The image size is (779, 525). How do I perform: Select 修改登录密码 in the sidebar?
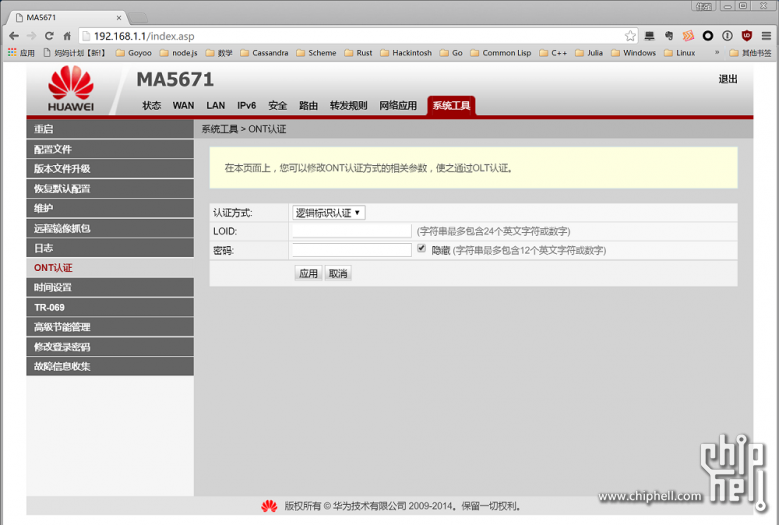[x=110, y=347]
